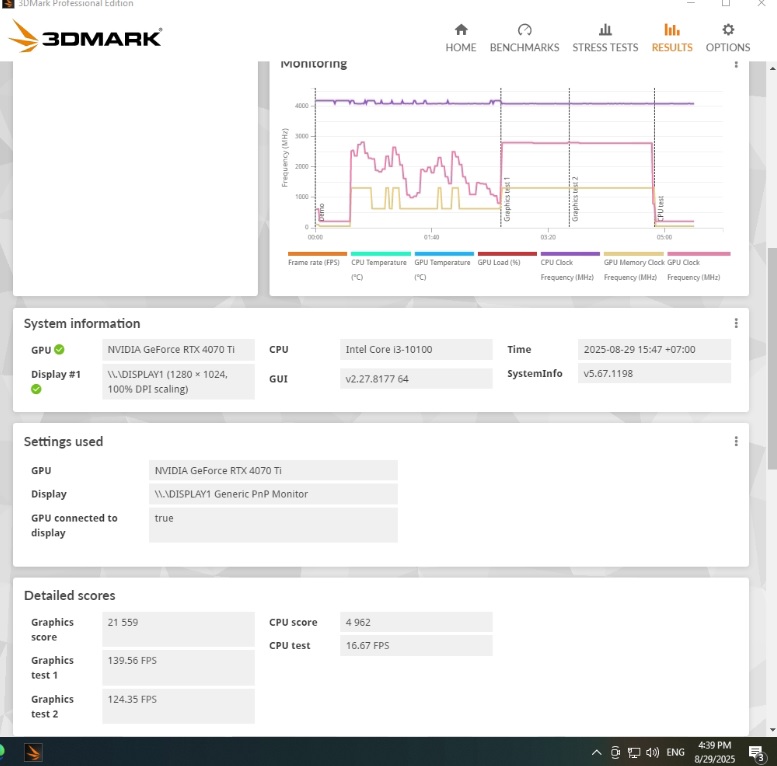Toggle CPU Temperature legend series

380,254
